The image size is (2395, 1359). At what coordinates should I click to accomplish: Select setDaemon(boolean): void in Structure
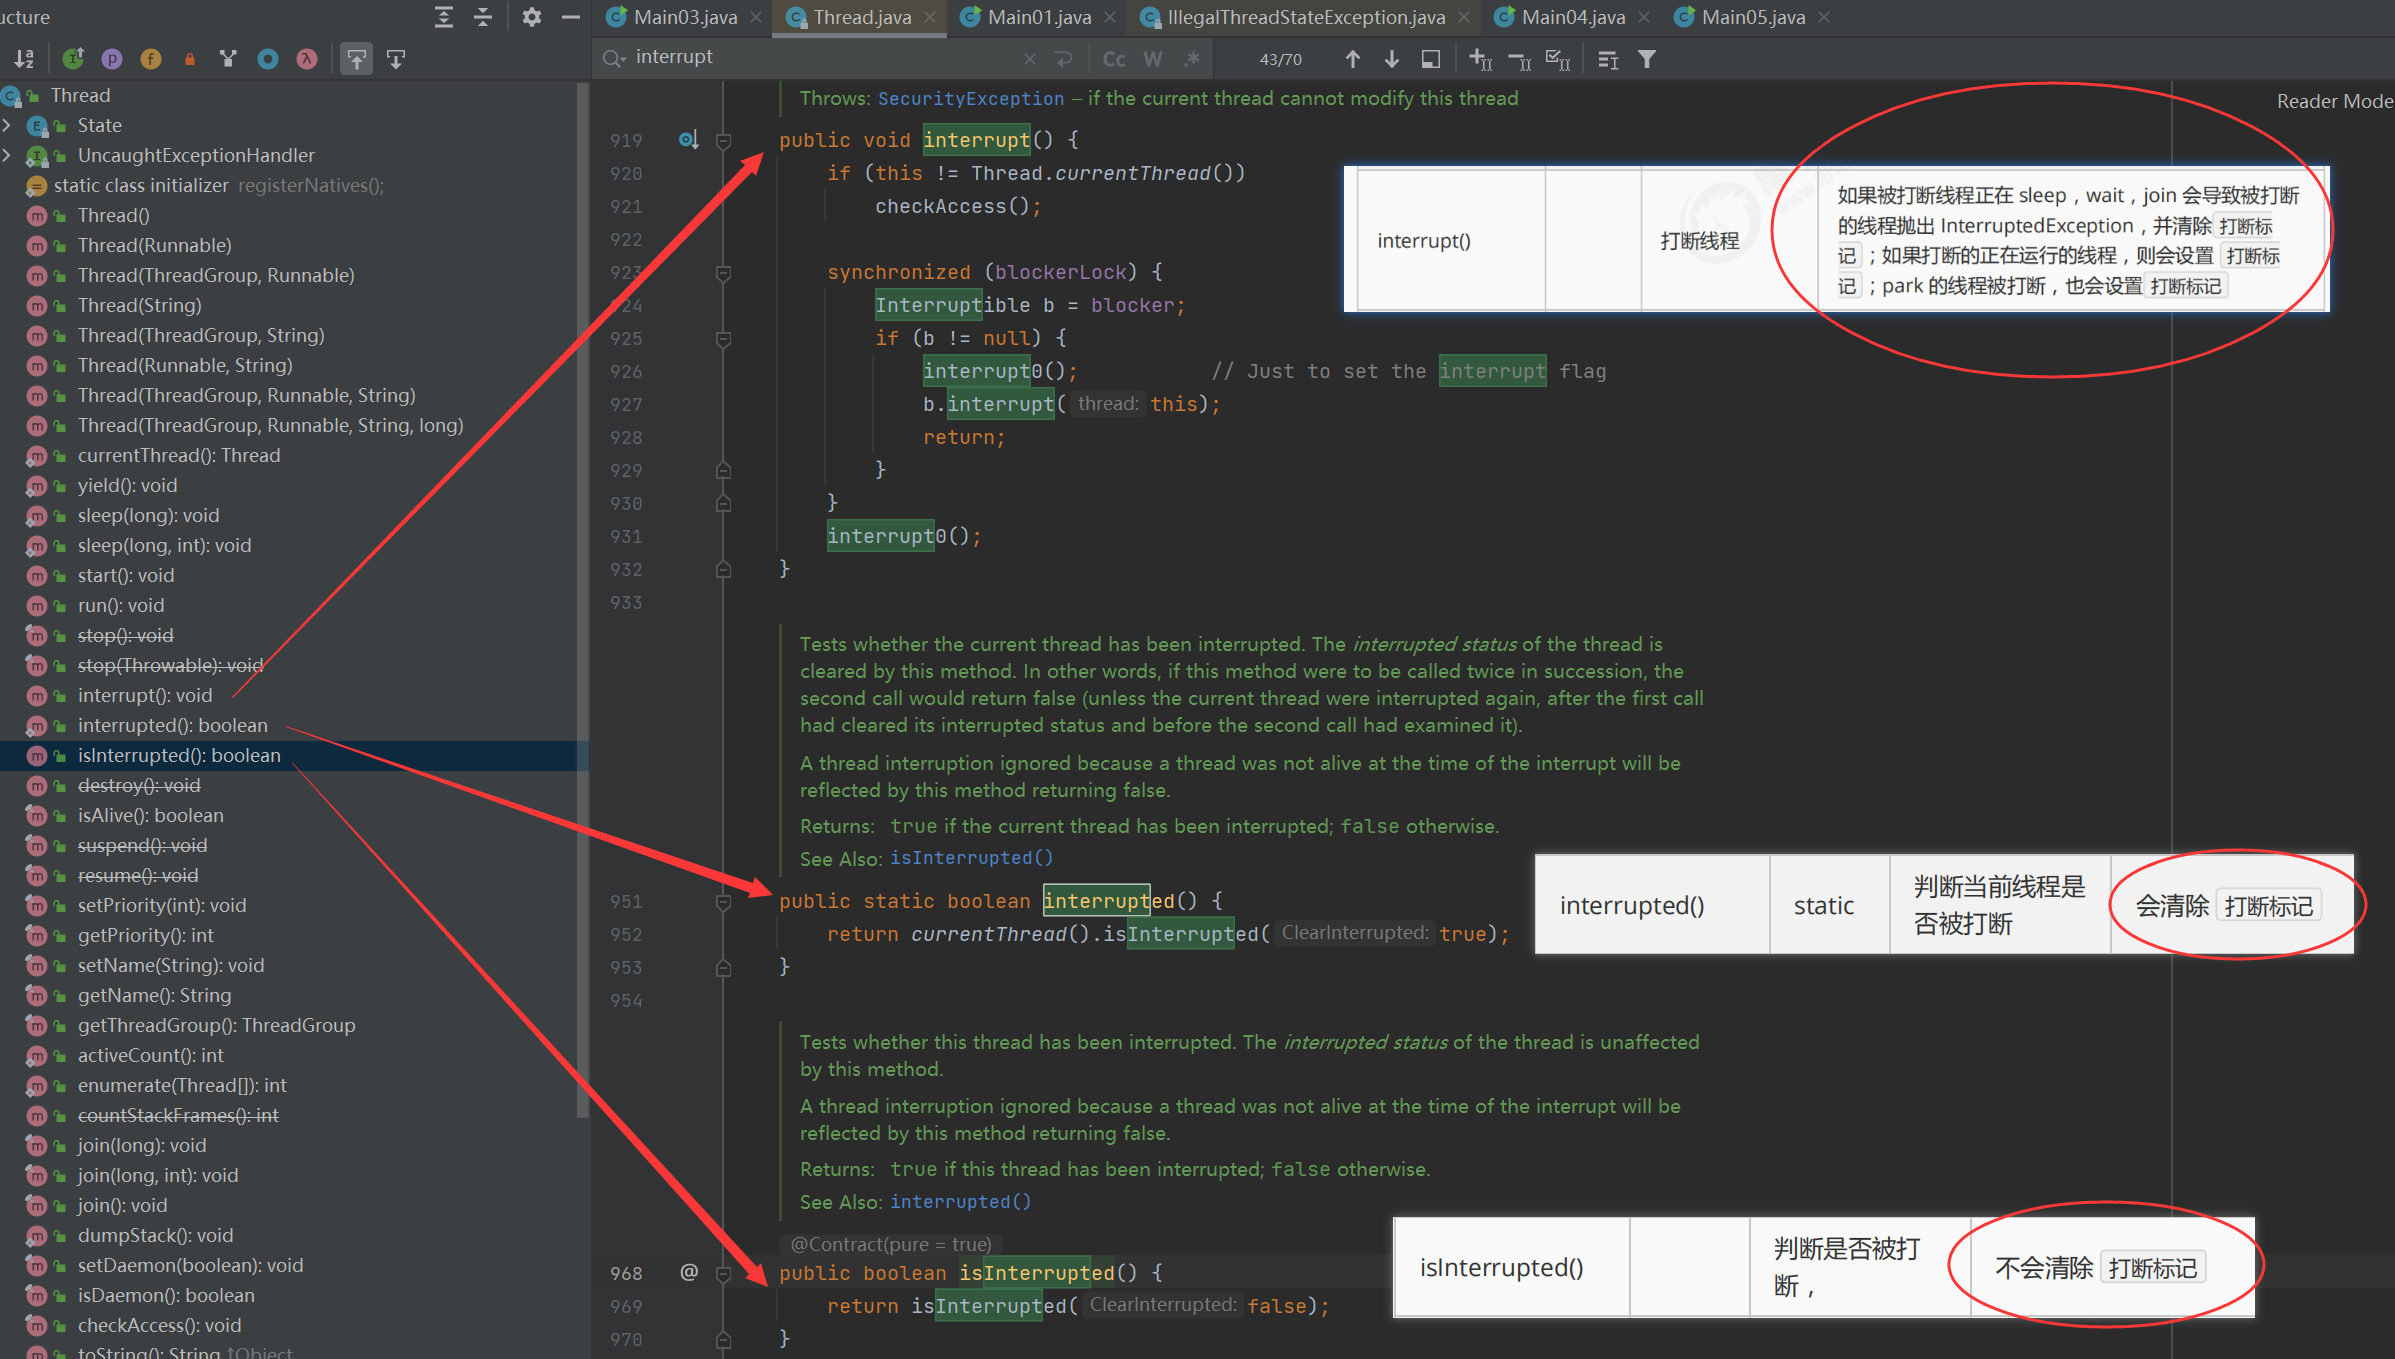point(190,1265)
